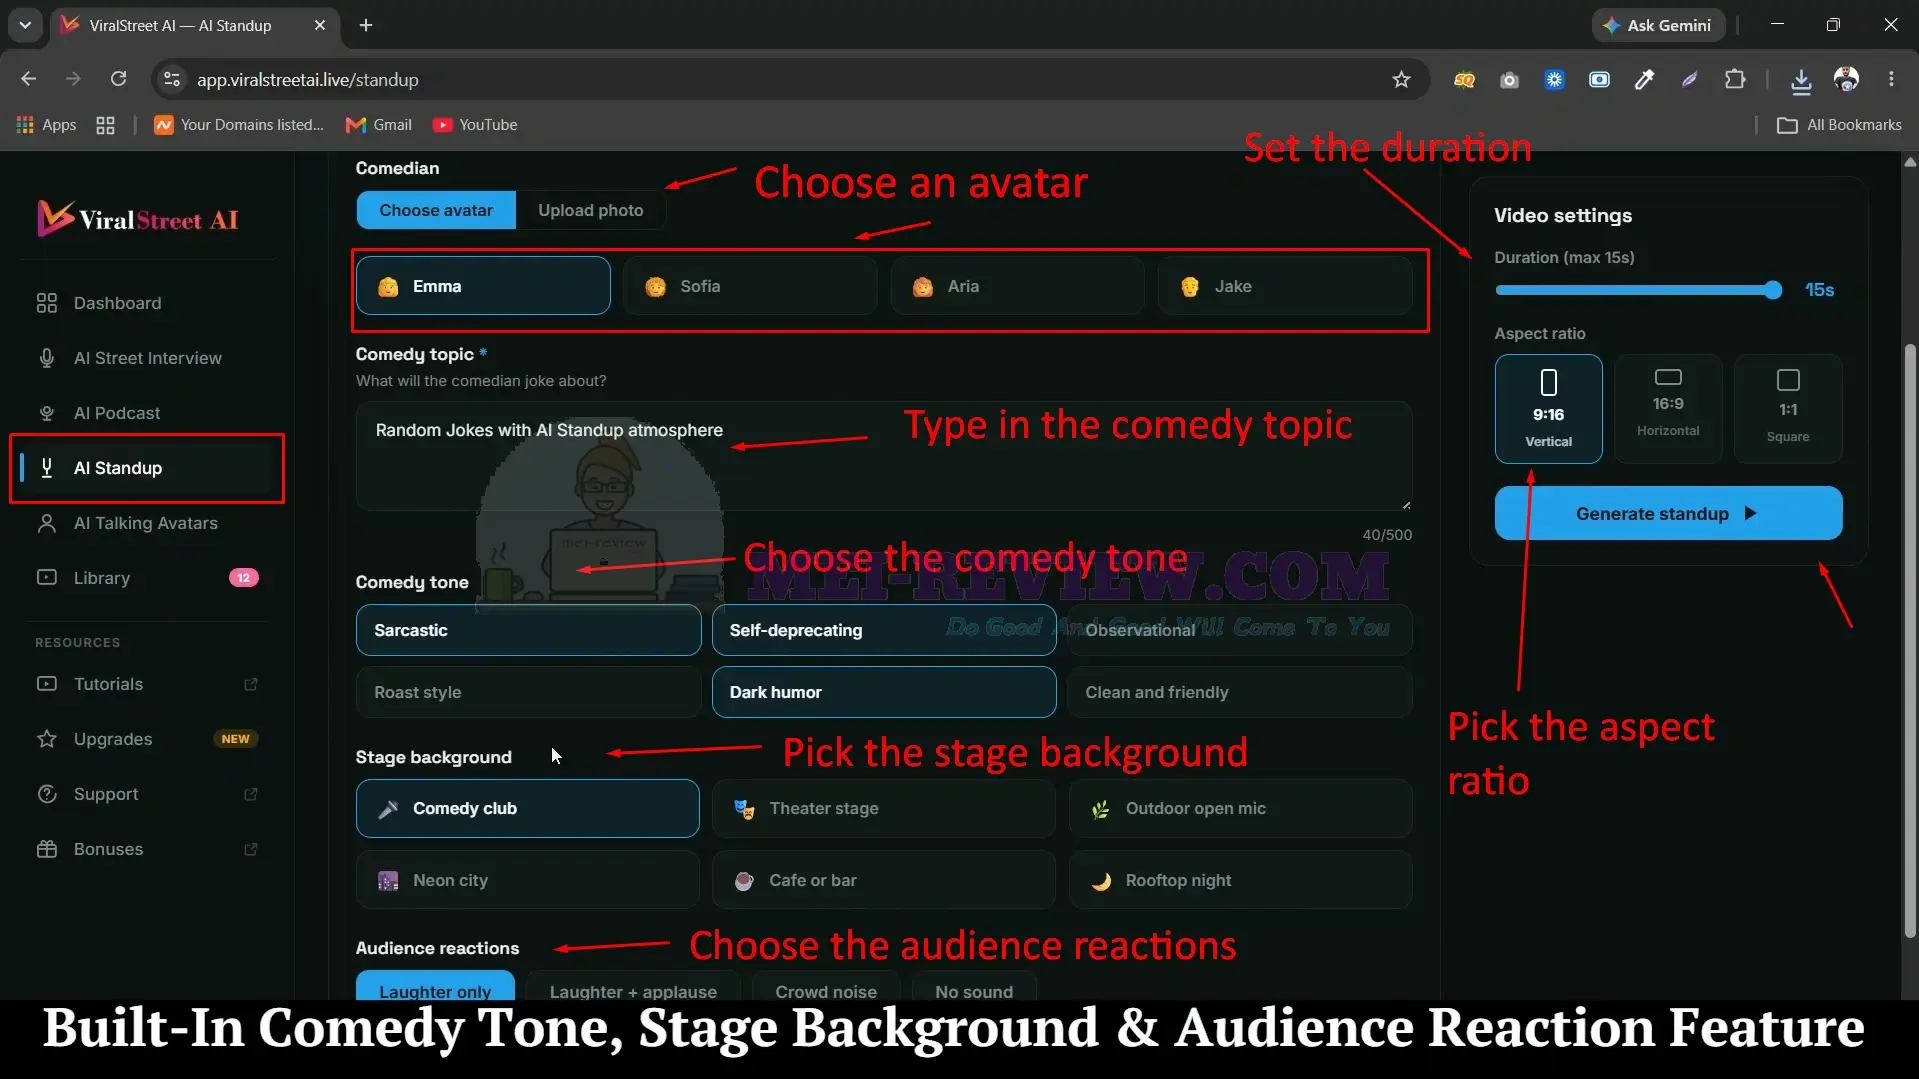Click inside the comedy topic text box
The image size is (1919, 1079).
(884, 456)
